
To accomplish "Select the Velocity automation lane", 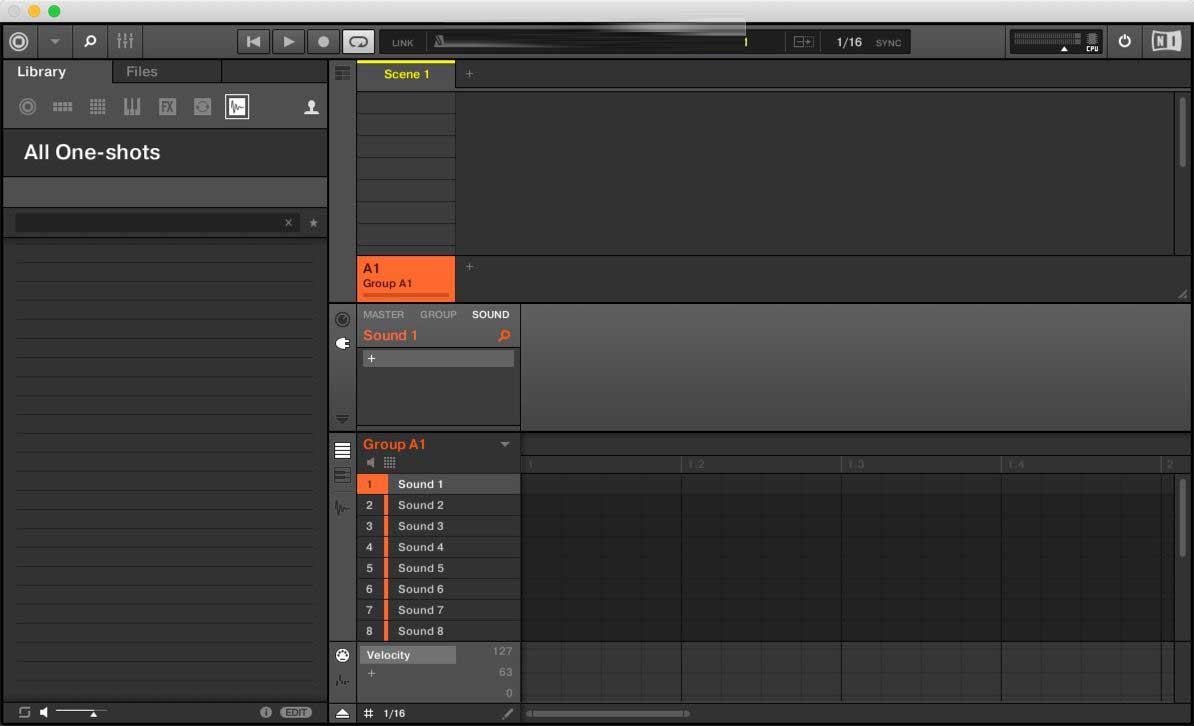I will tap(407, 654).
